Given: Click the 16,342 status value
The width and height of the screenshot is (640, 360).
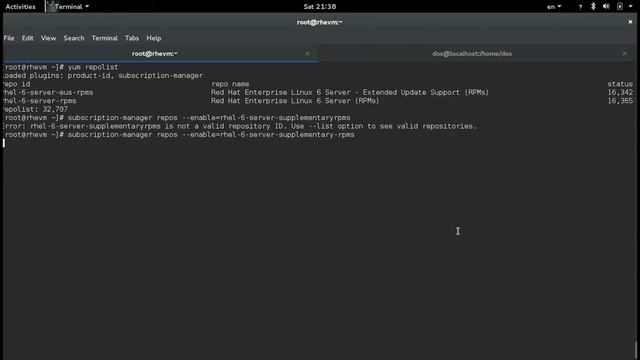Looking at the screenshot, I should 620,92.
